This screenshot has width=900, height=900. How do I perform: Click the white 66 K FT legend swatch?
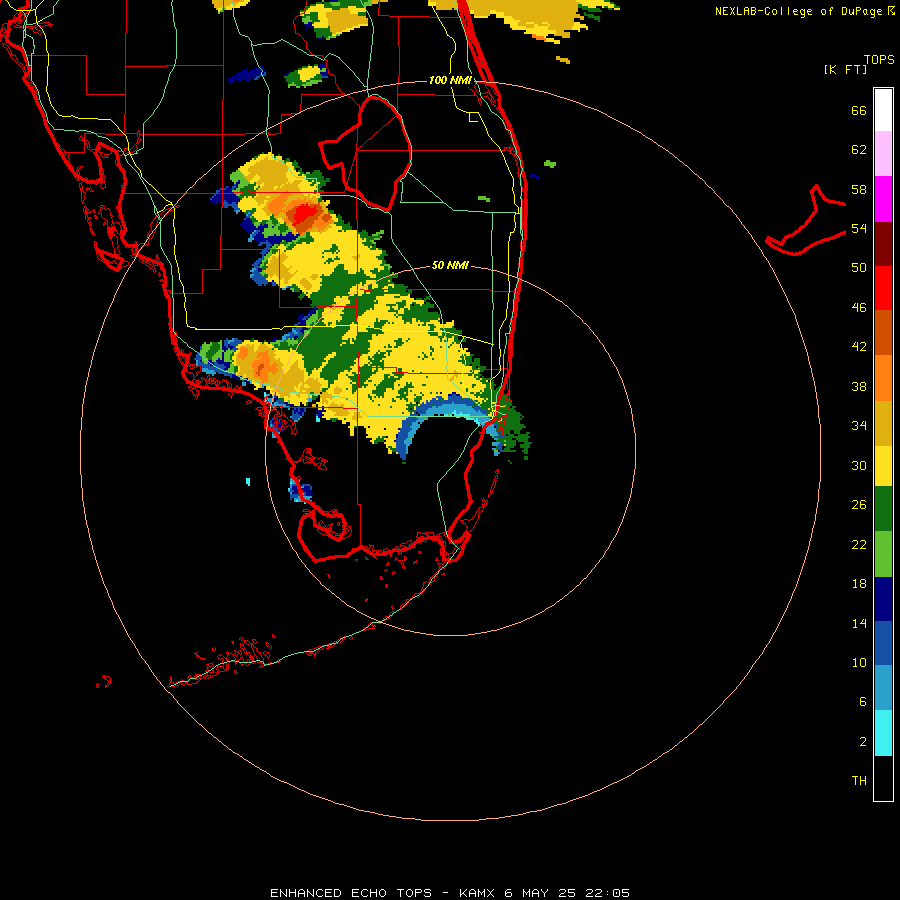click(883, 110)
